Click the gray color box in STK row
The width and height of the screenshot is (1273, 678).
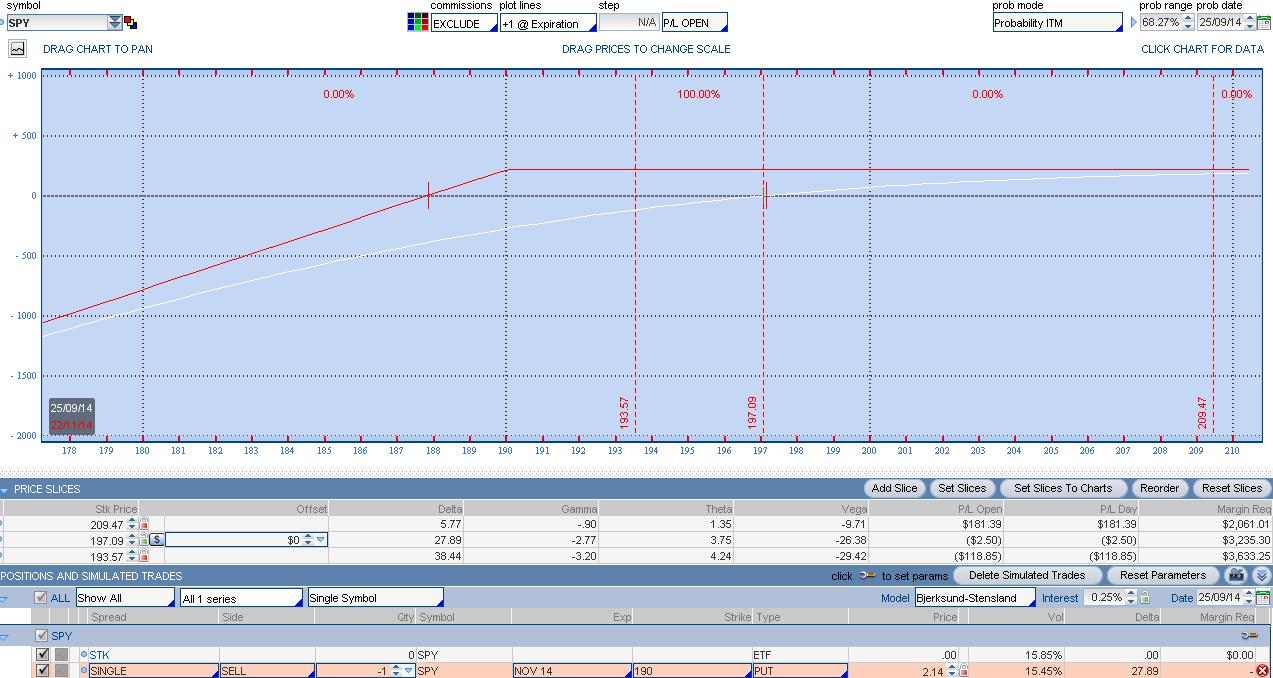point(62,654)
